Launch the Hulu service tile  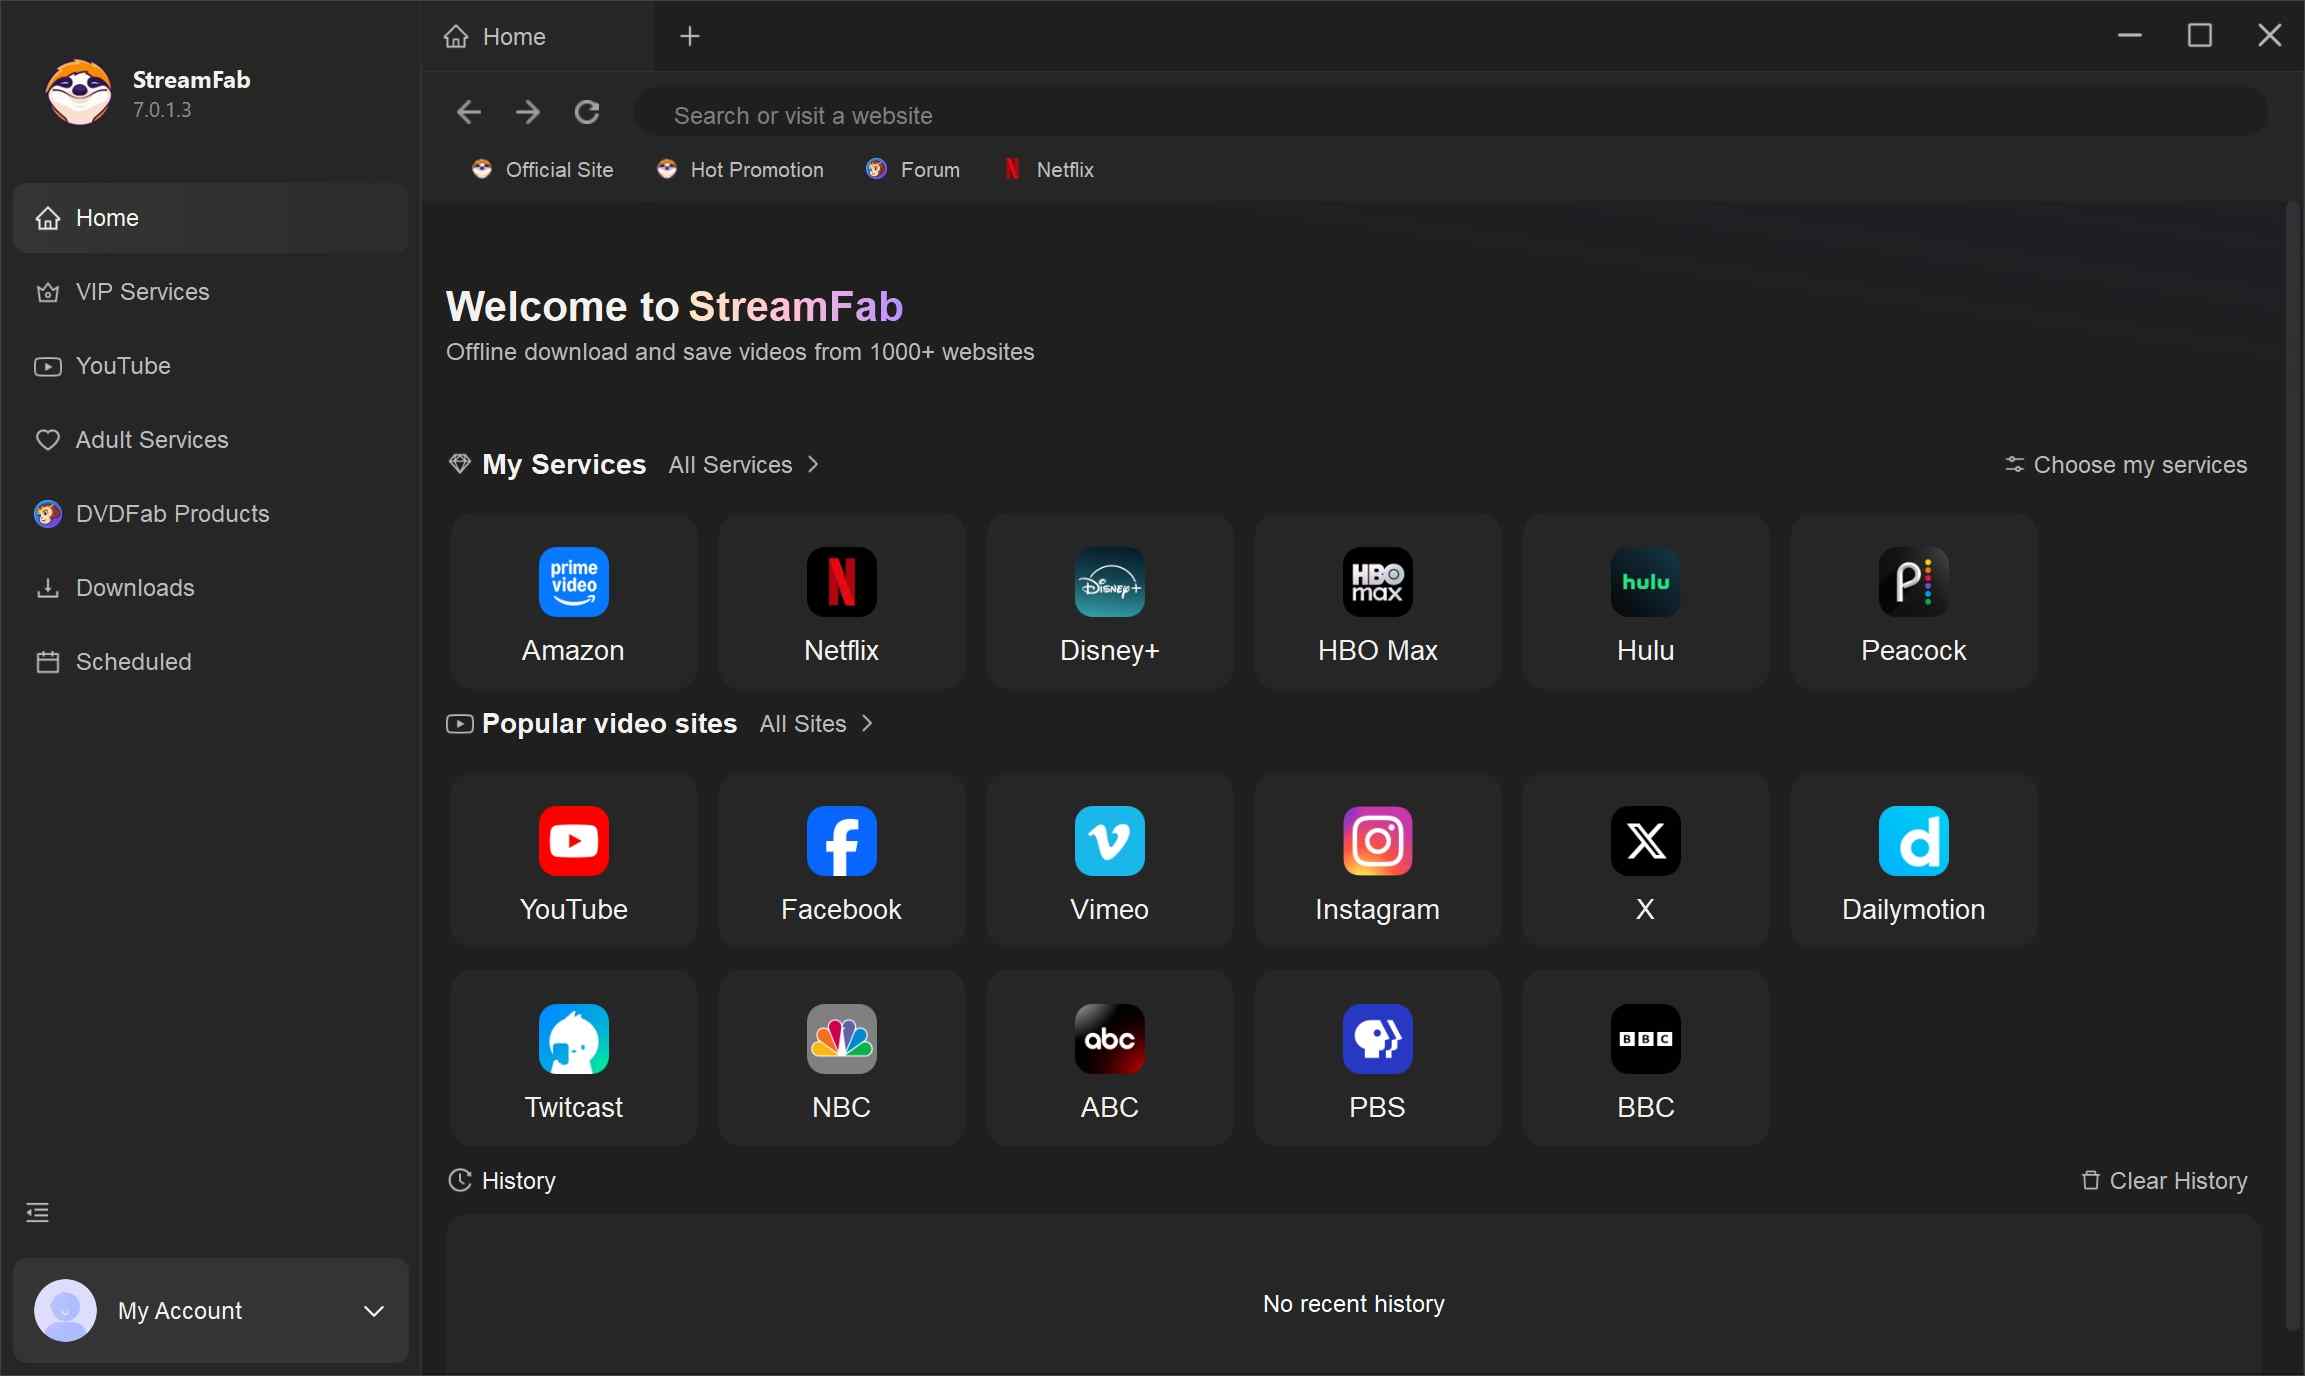point(1644,600)
